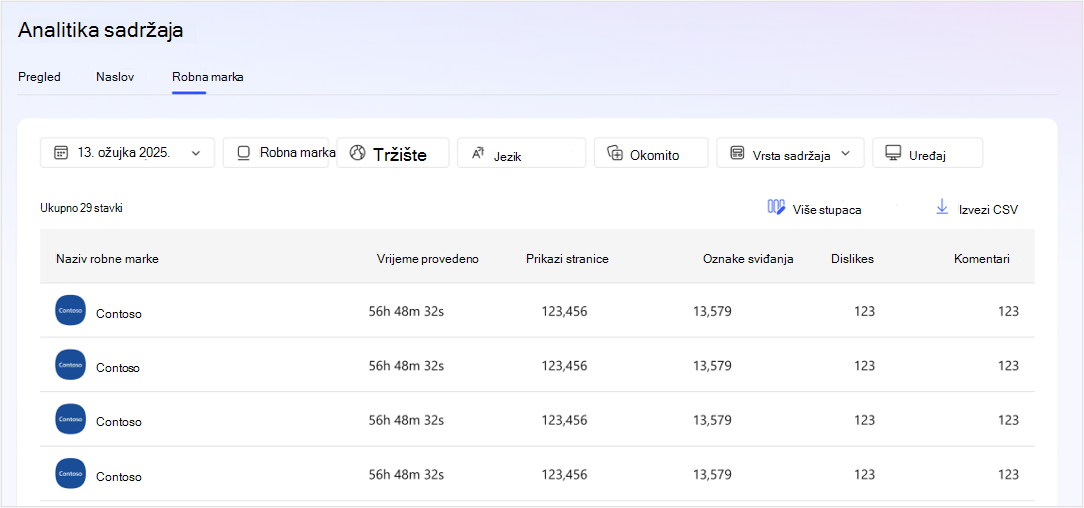The height and width of the screenshot is (508, 1084).
Task: Click 56h 48m 32s in the first row
Action: point(406,311)
